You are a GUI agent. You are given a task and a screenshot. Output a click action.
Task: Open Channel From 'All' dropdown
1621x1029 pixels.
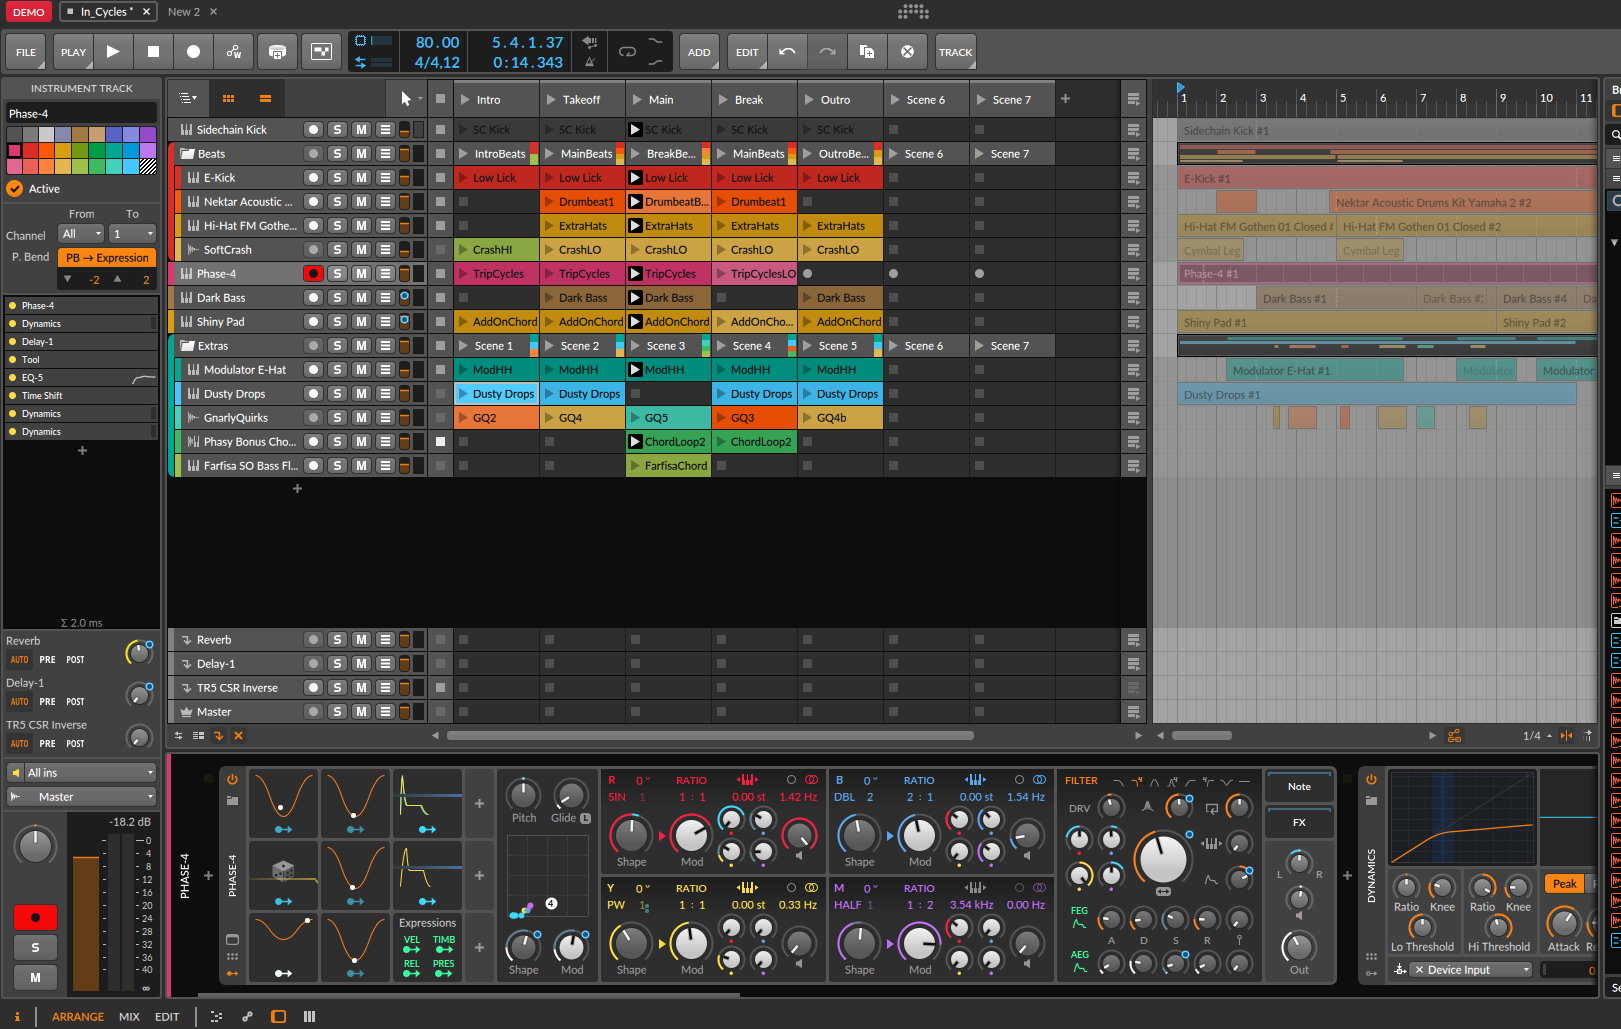click(81, 234)
